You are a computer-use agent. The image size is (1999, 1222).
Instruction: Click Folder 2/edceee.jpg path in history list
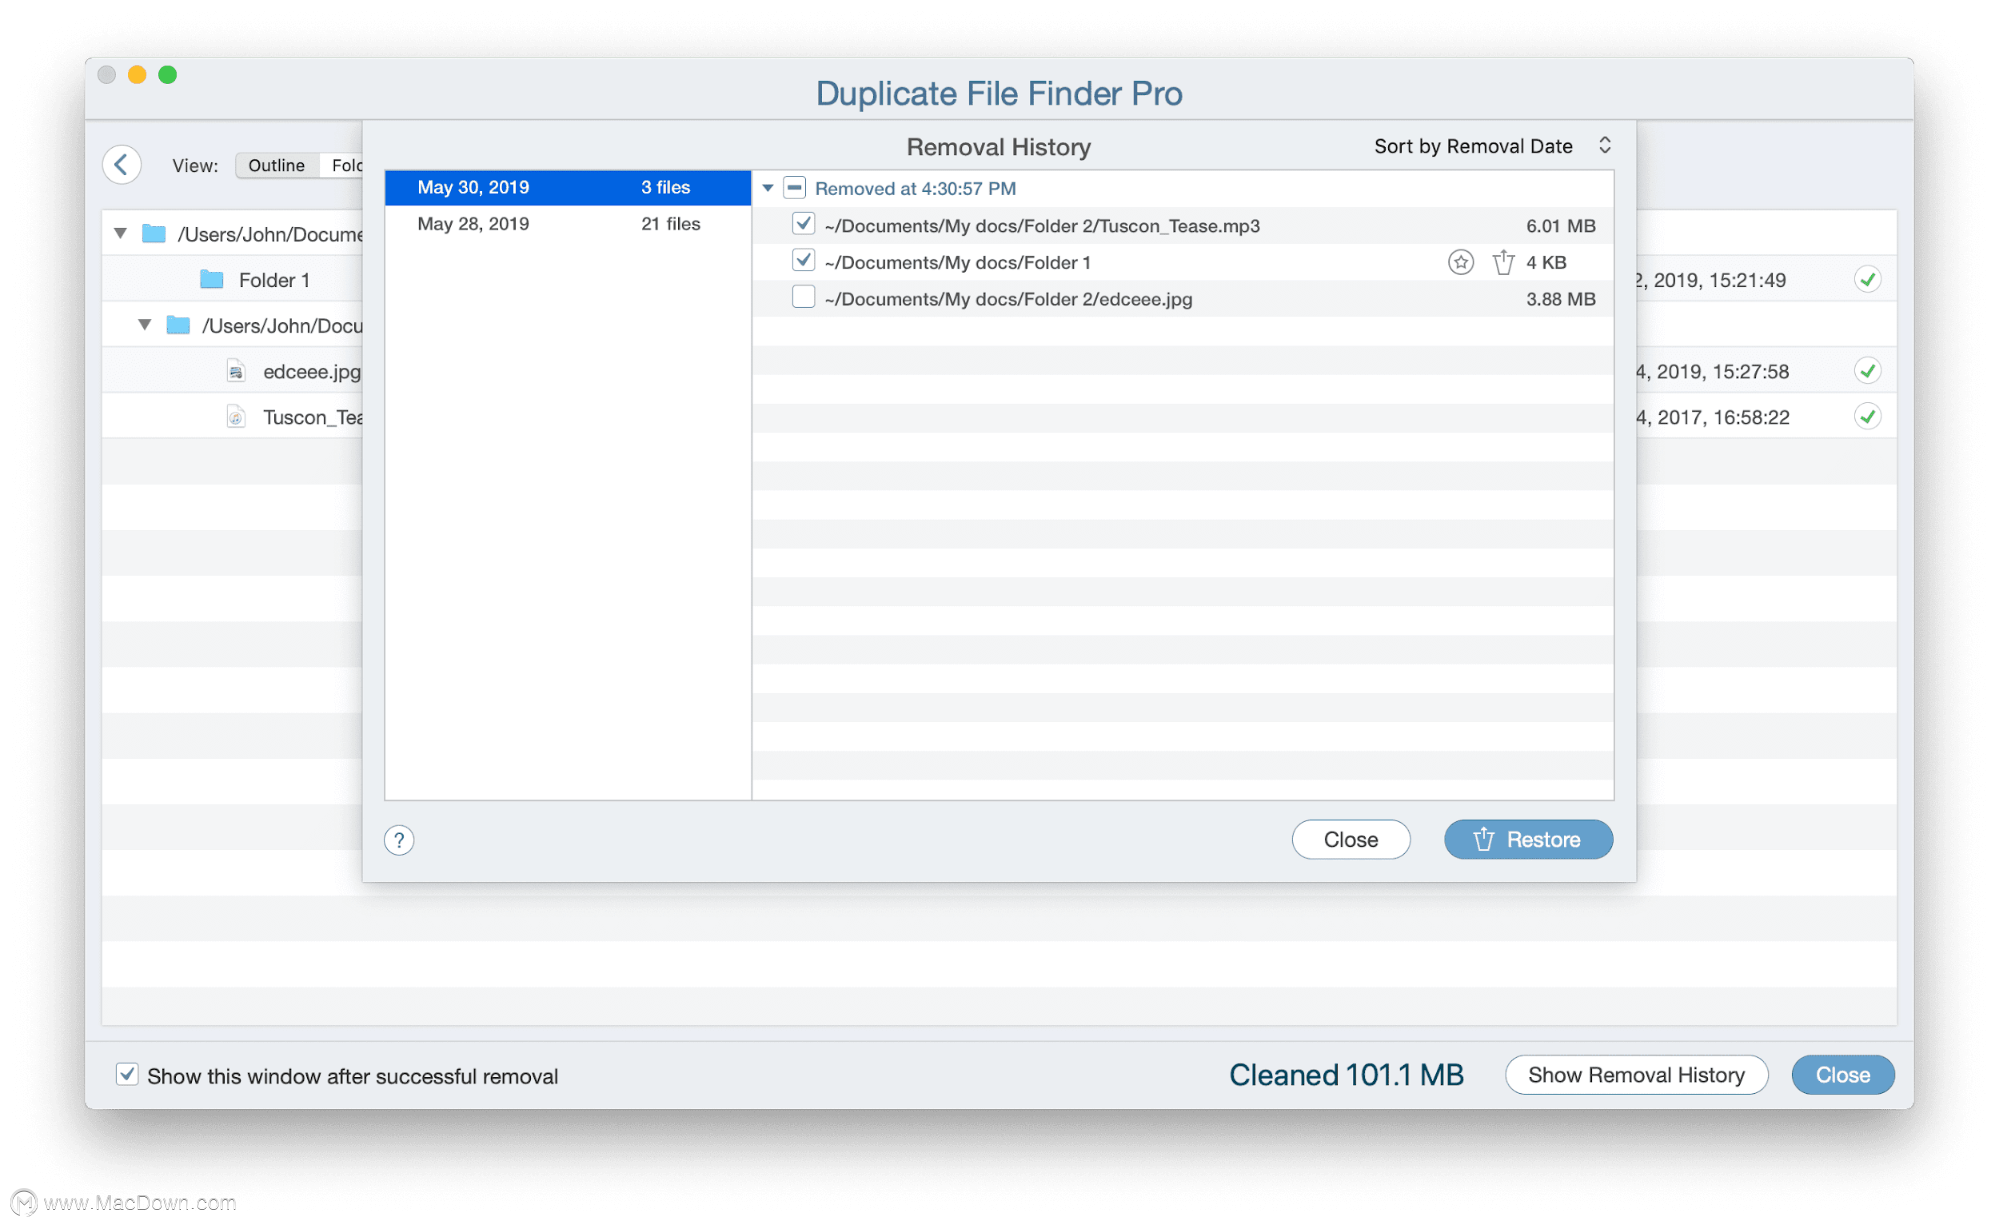(x=1008, y=299)
